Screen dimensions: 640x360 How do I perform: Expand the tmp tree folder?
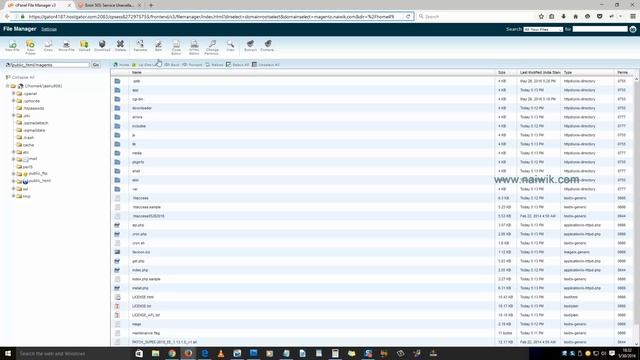(13, 196)
